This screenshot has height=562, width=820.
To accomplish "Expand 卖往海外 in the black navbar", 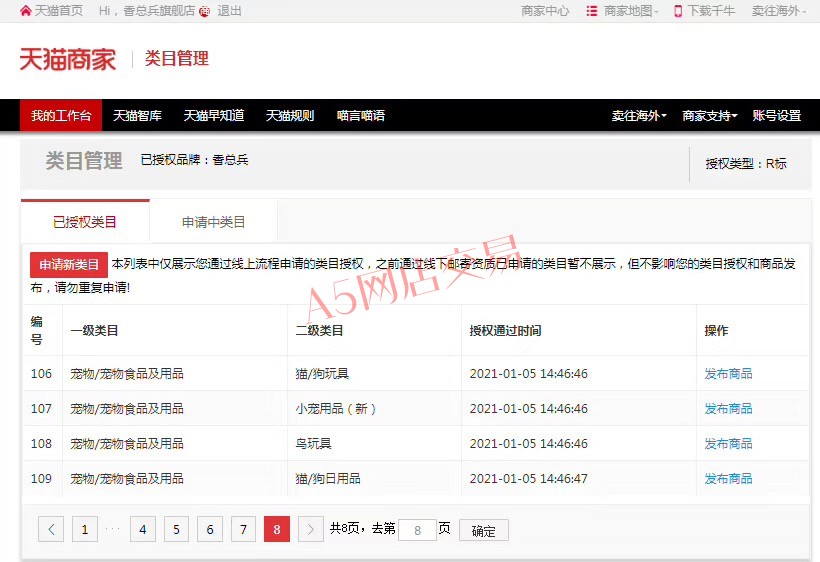I will coord(639,115).
